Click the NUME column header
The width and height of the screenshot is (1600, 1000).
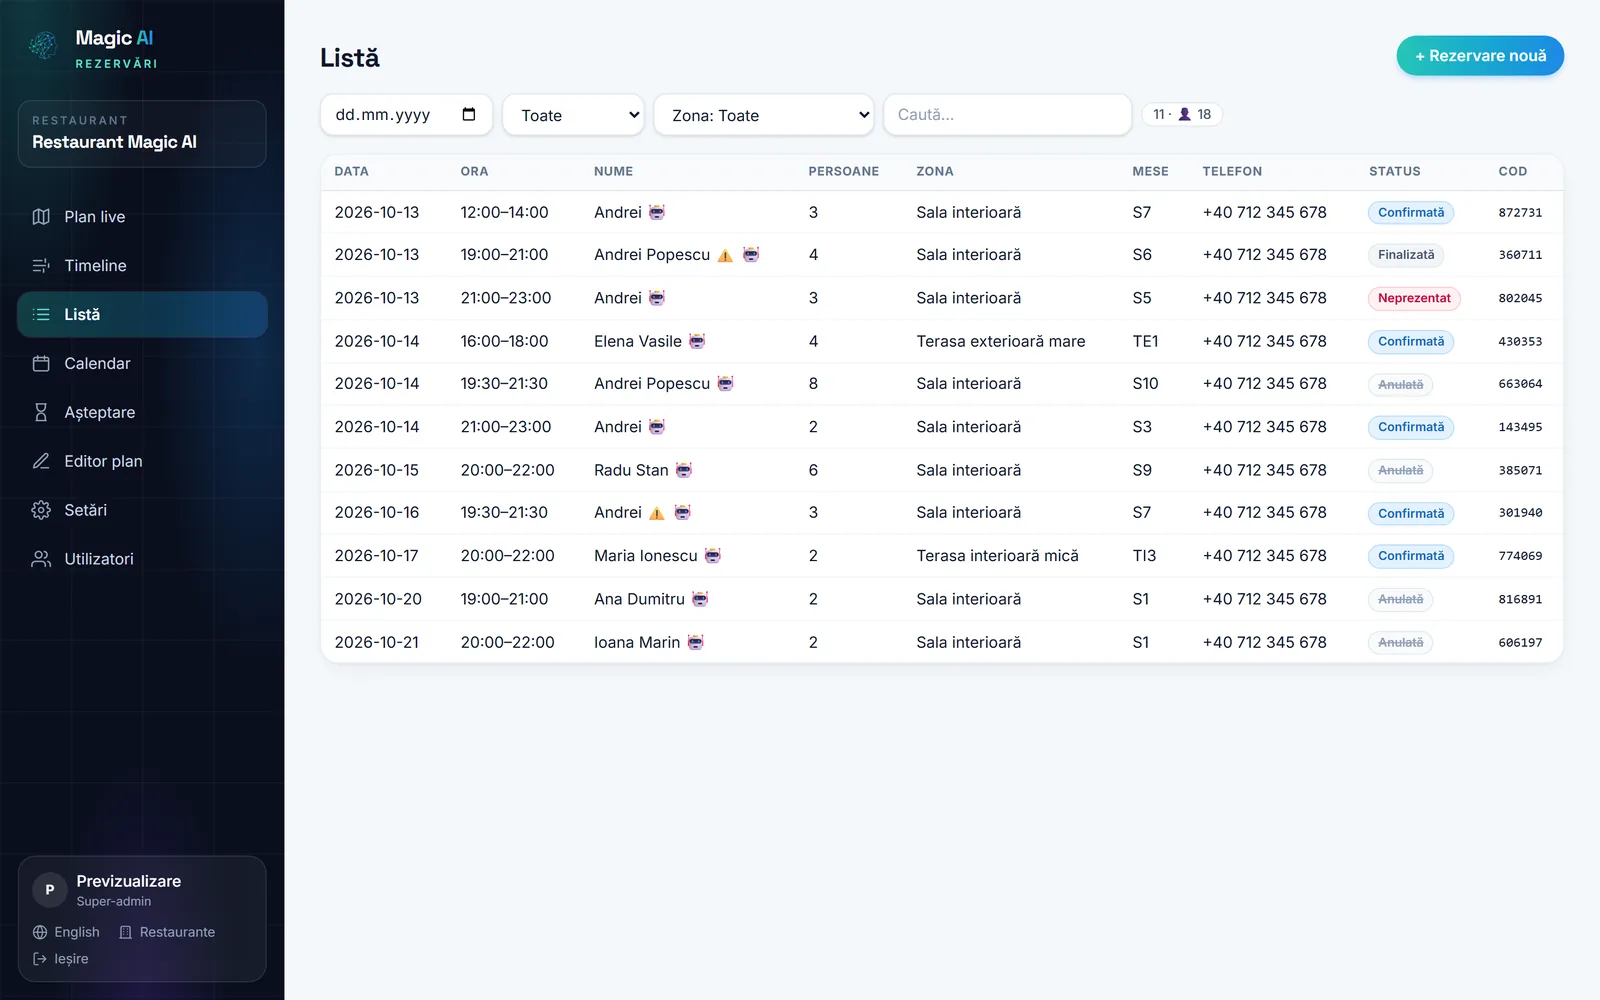point(613,172)
